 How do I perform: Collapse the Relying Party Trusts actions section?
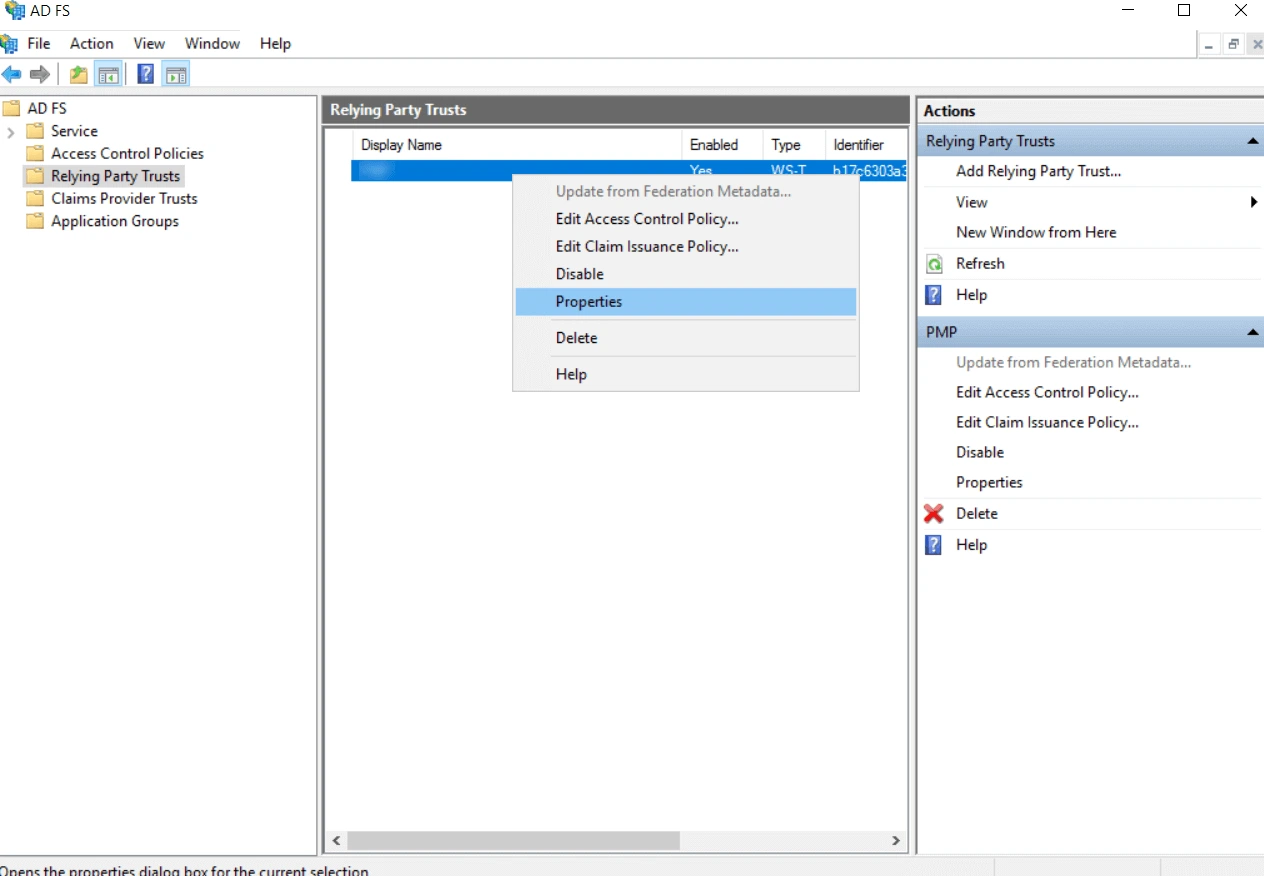1253,141
